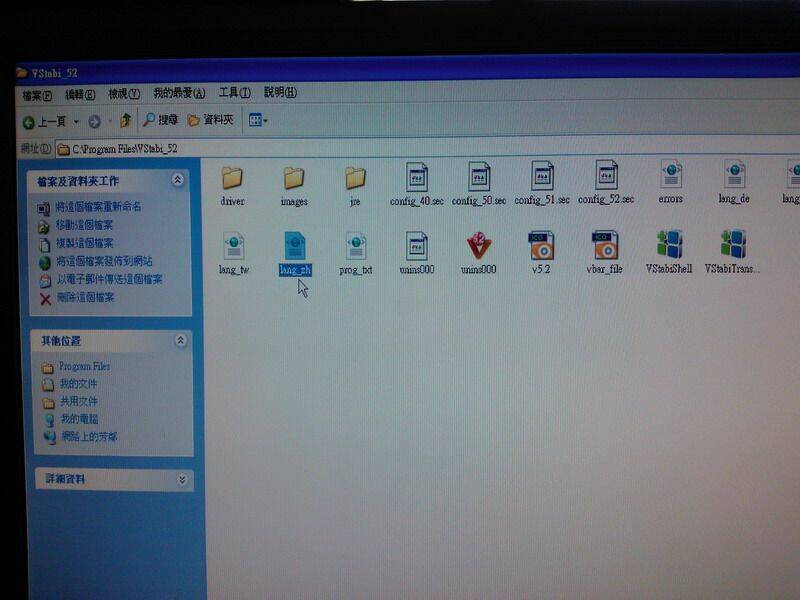
Task: Click the 刪除這個檔案 delete link
Action: point(85,297)
